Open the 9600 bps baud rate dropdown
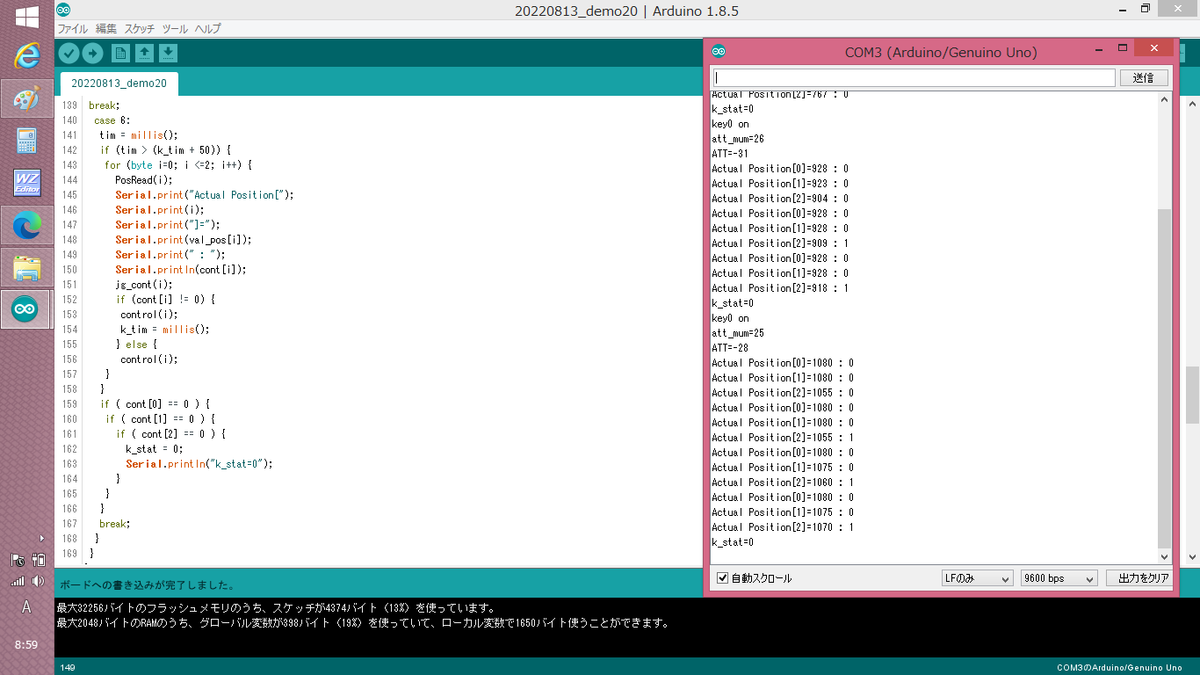The image size is (1200, 675). [1059, 578]
